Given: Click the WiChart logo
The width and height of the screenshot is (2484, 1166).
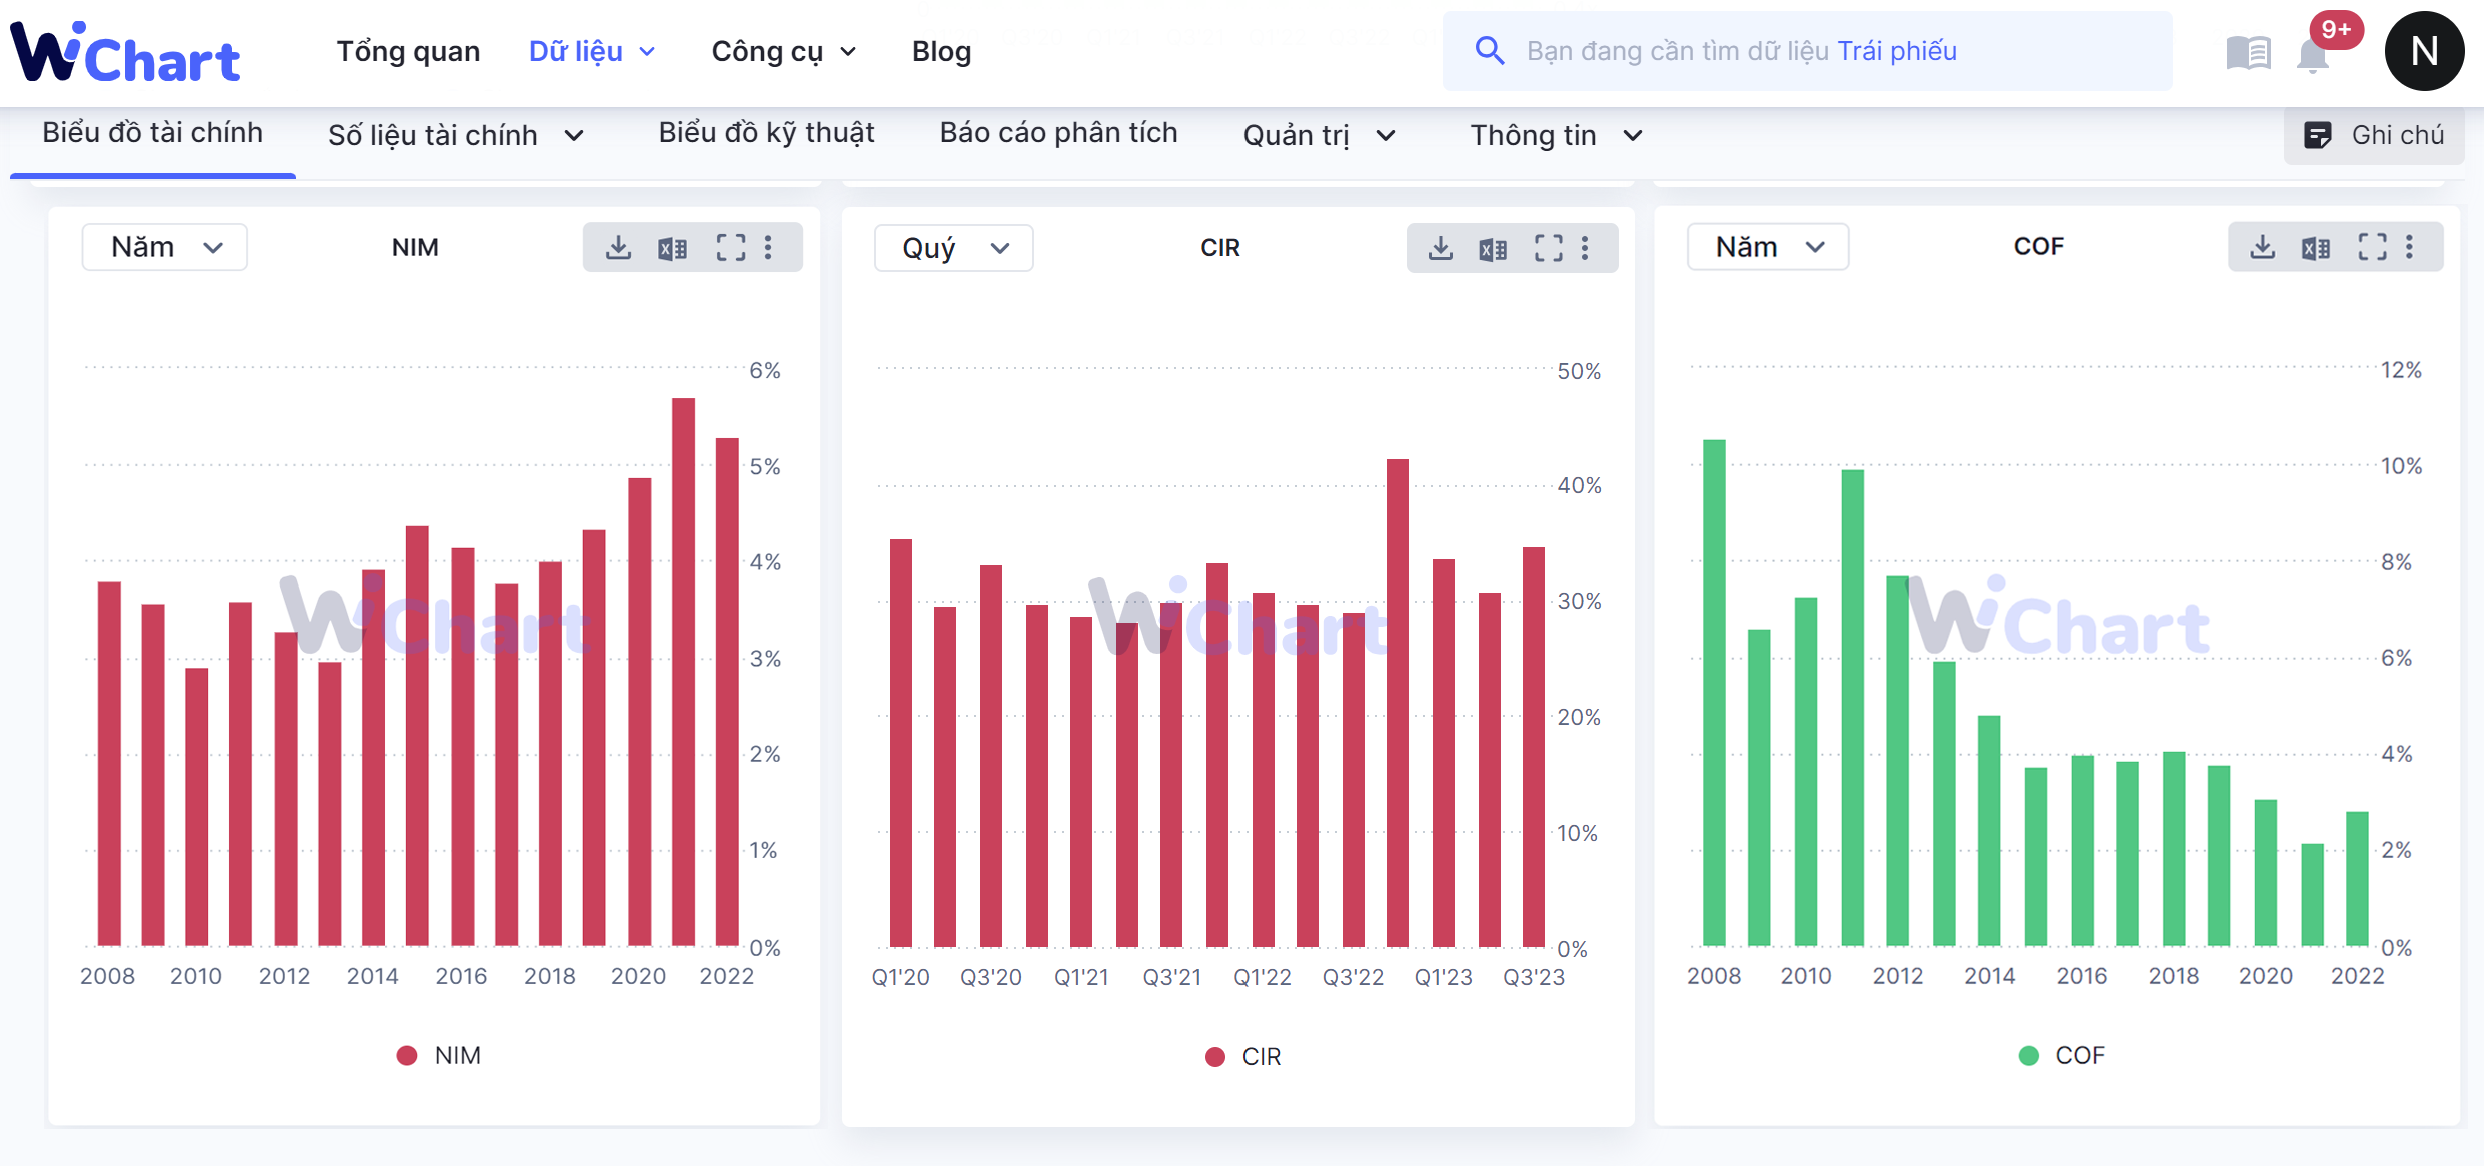Looking at the screenshot, I should tap(125, 52).
